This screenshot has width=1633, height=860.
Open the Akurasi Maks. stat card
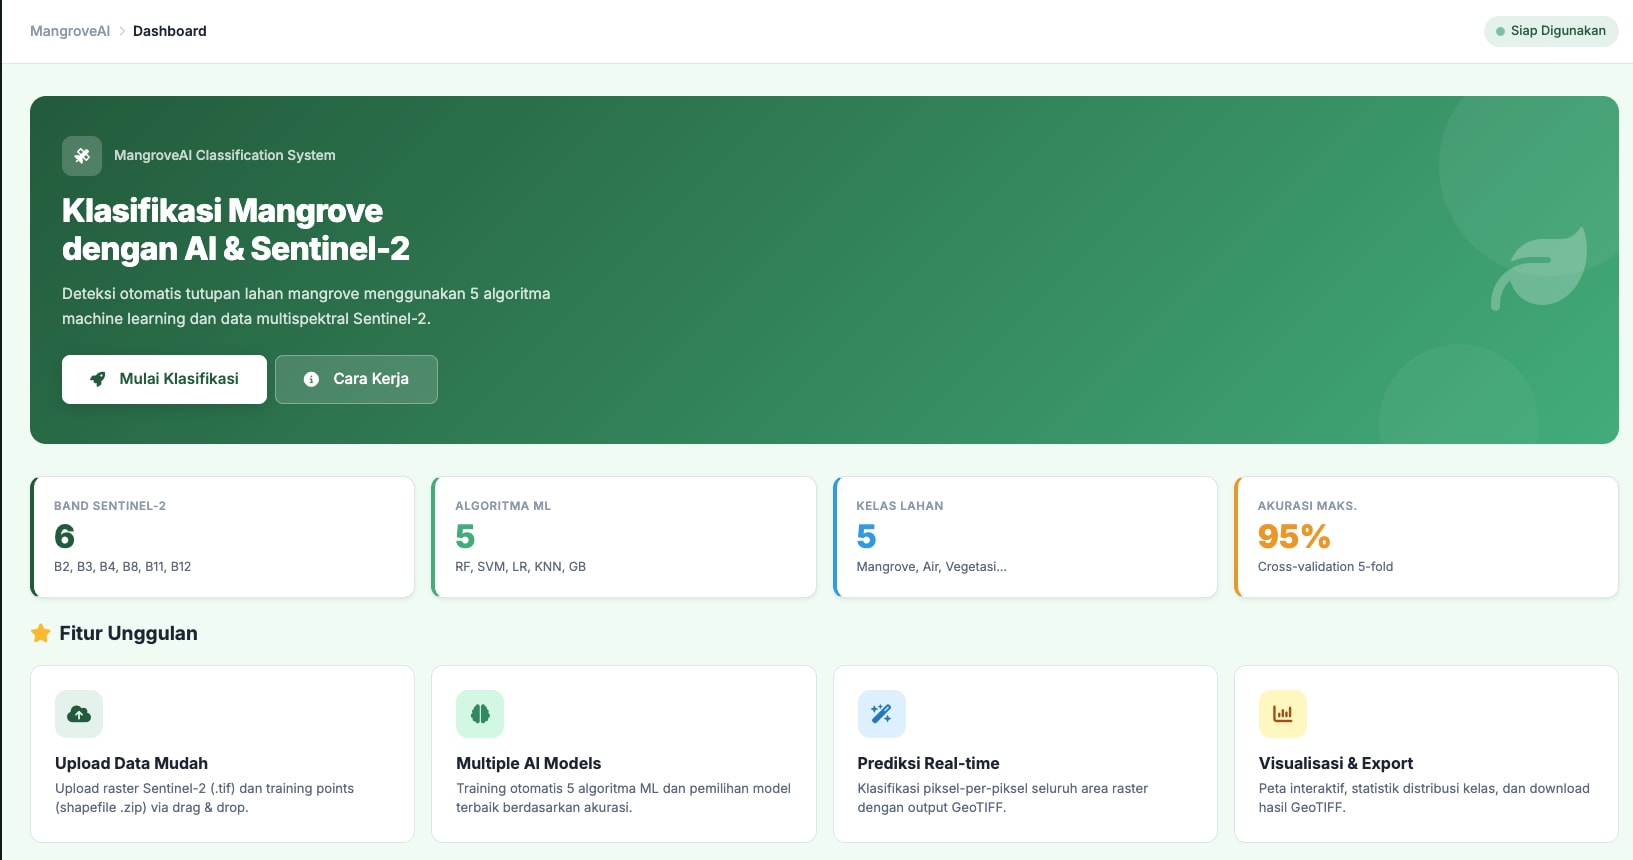[x=1426, y=537]
